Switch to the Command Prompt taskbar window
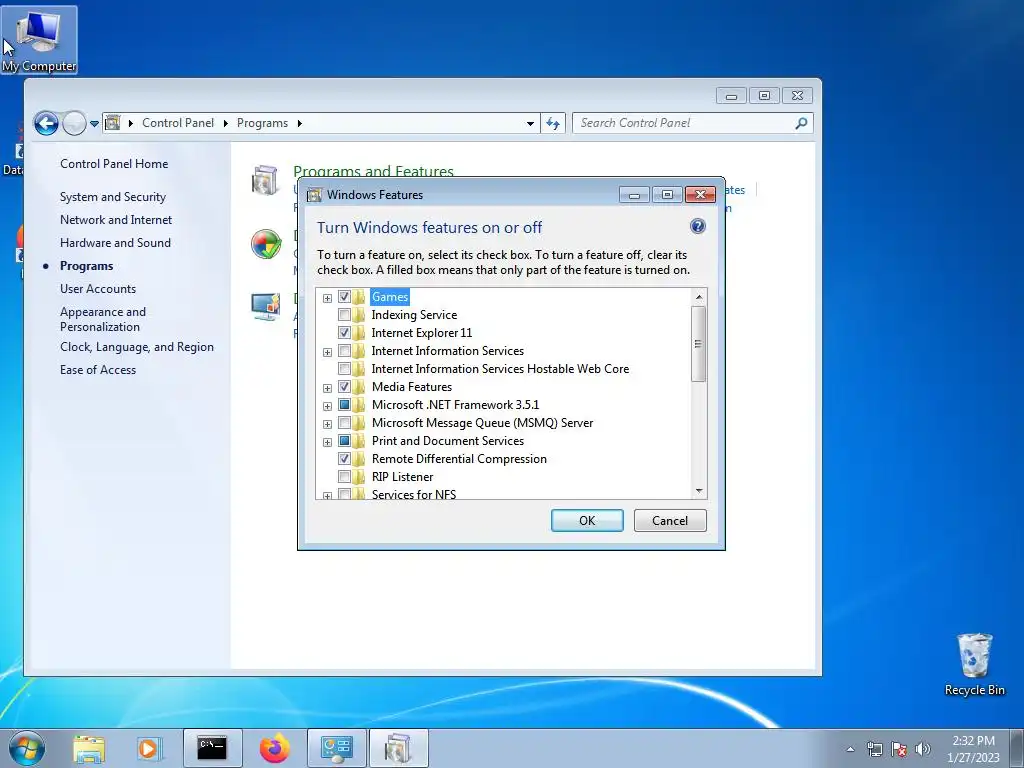 (212, 748)
